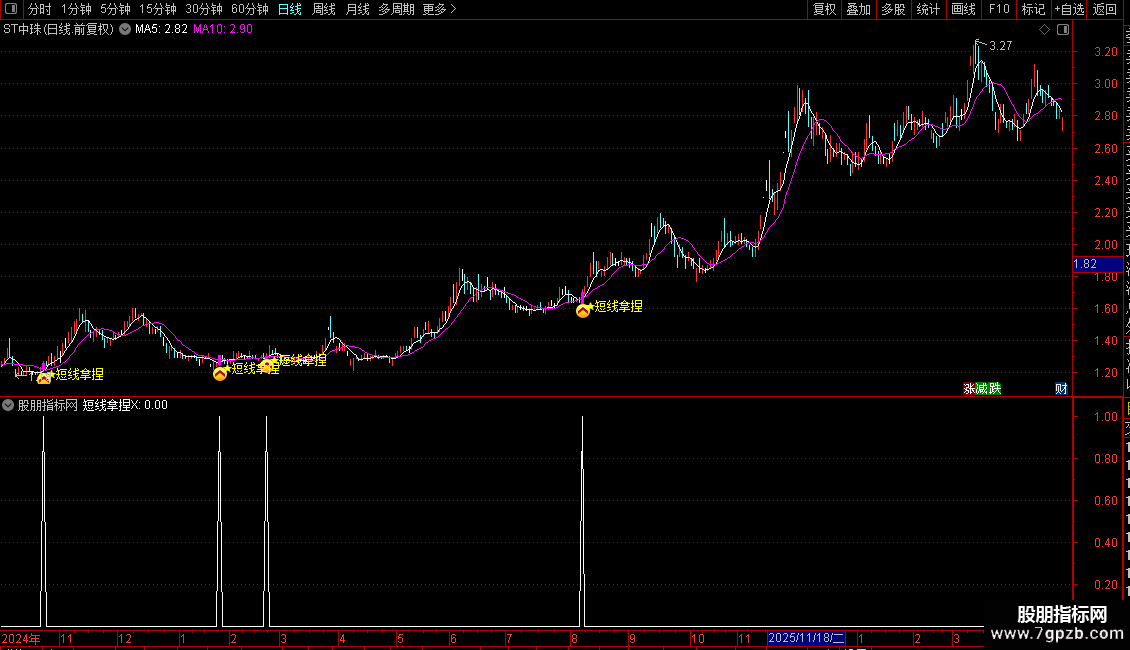Select the 1分钟 period tab
1130x650 pixels.
coord(76,9)
